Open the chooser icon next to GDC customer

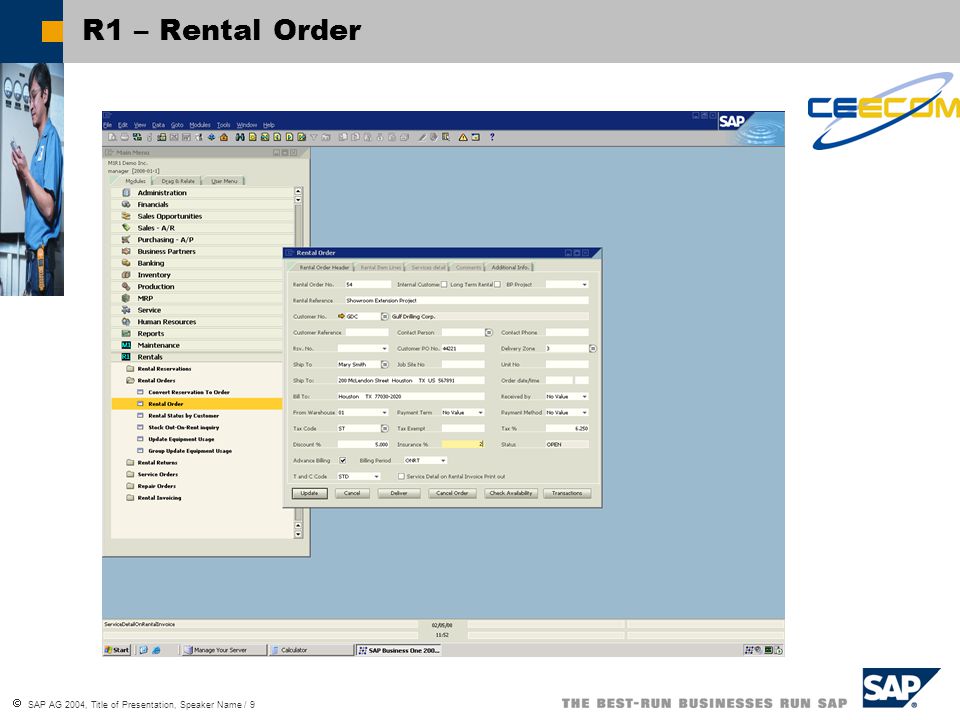[x=384, y=317]
